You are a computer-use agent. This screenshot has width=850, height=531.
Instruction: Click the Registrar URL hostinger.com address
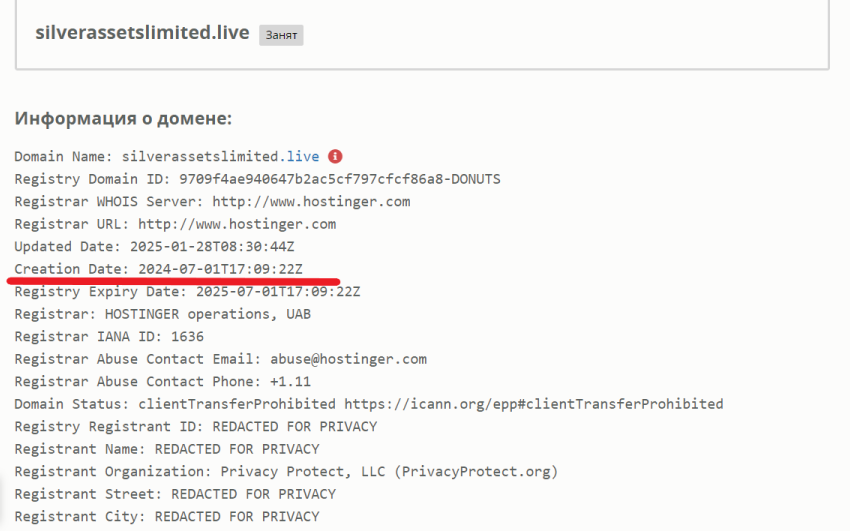click(x=236, y=224)
